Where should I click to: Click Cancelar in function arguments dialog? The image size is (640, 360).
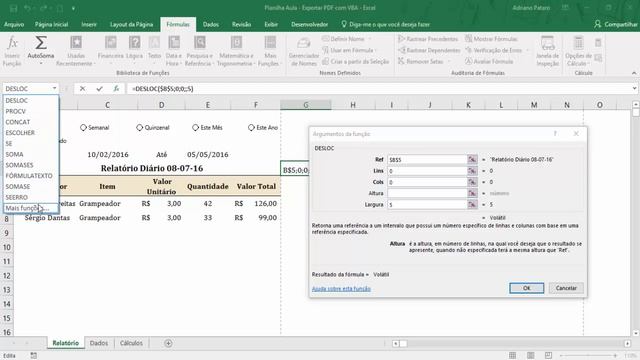pyautogui.click(x=566, y=288)
